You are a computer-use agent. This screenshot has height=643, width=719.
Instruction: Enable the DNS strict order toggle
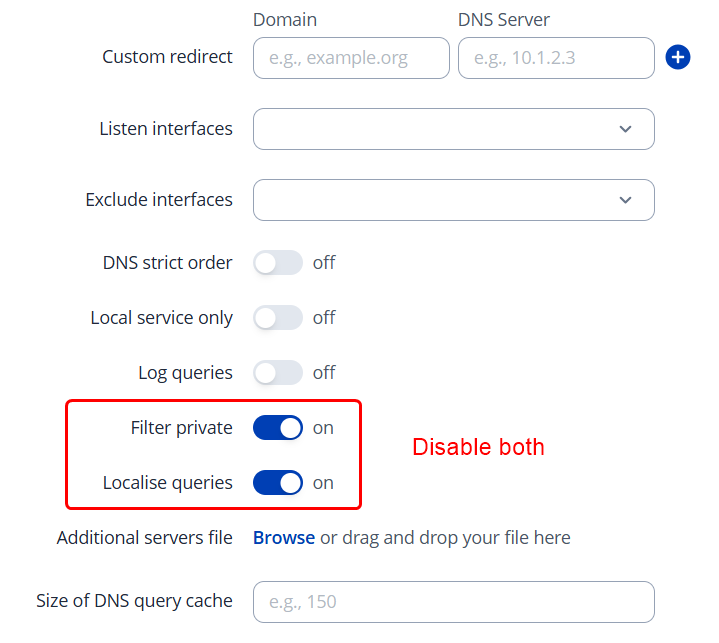click(278, 263)
